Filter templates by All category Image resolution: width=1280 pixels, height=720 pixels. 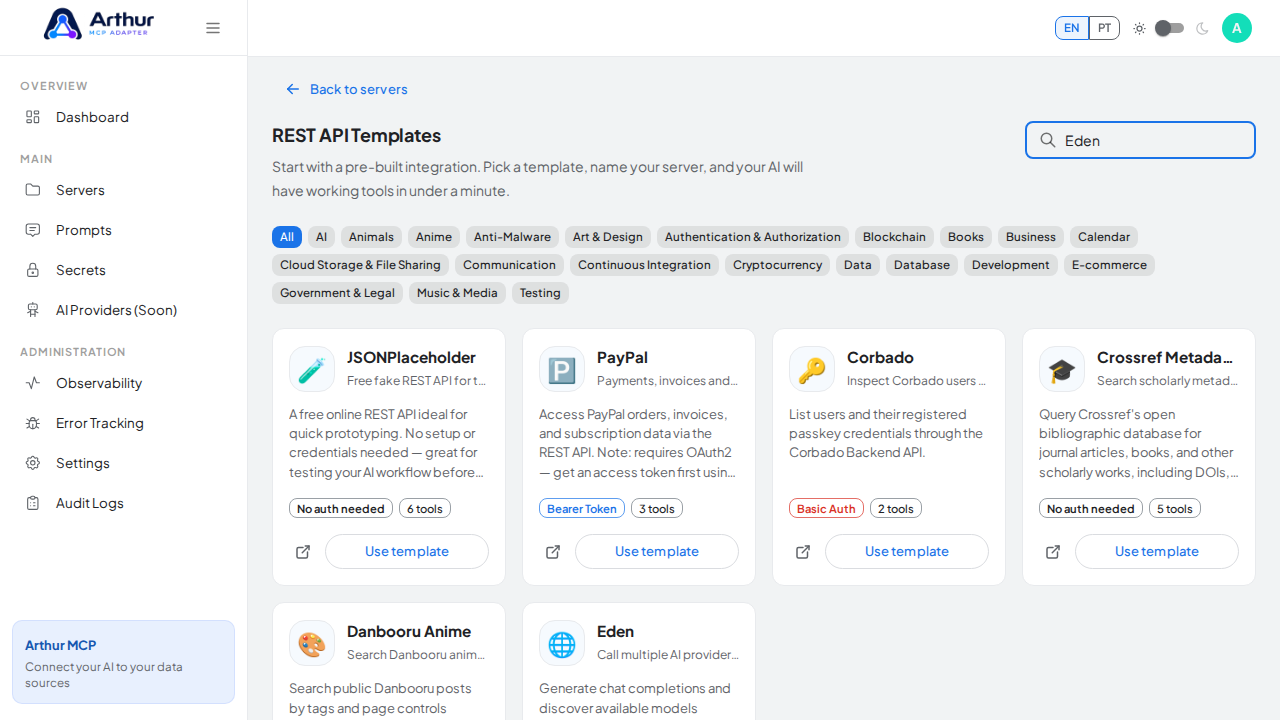[287, 237]
